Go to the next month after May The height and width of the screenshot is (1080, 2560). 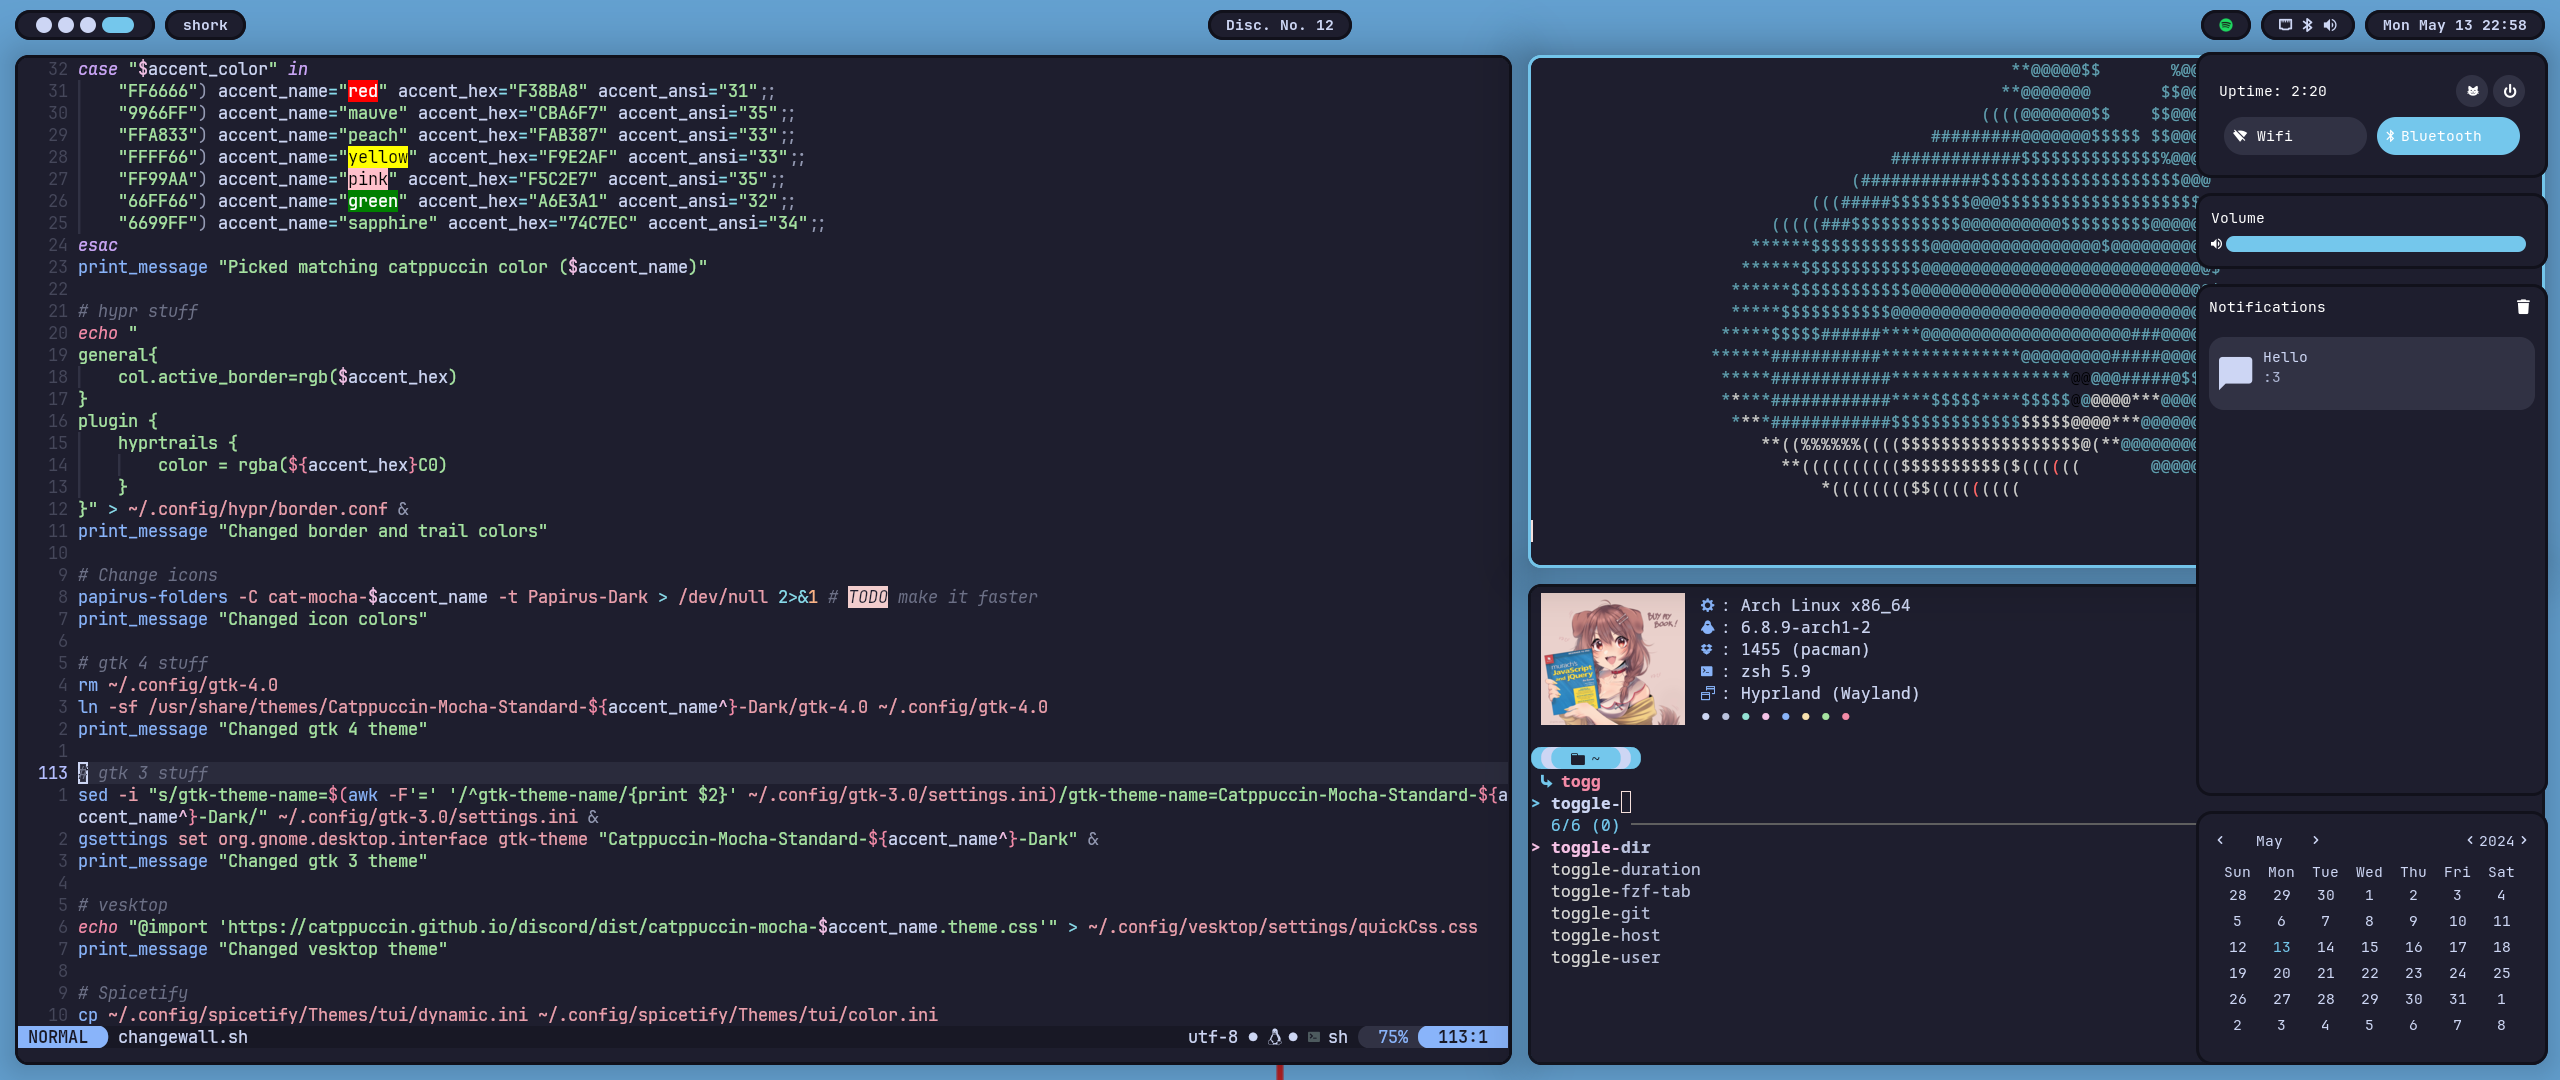(2315, 841)
